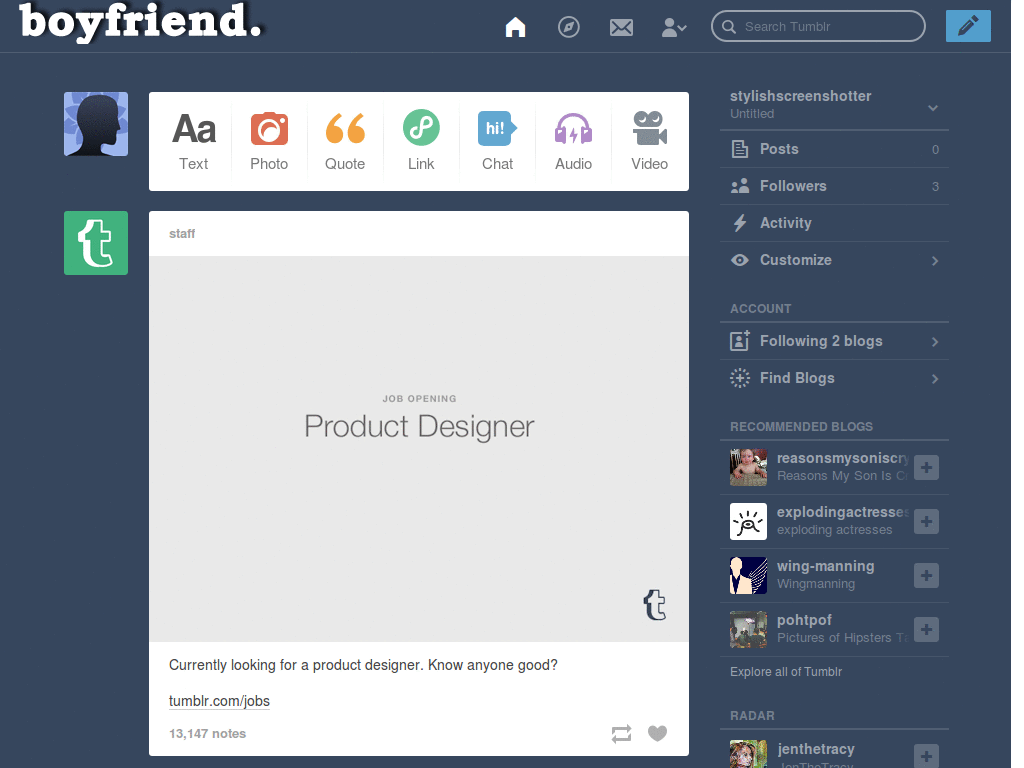Screen dimensions: 1024x768
Task: Click the pohtpof avatar
Action: pos(748,630)
